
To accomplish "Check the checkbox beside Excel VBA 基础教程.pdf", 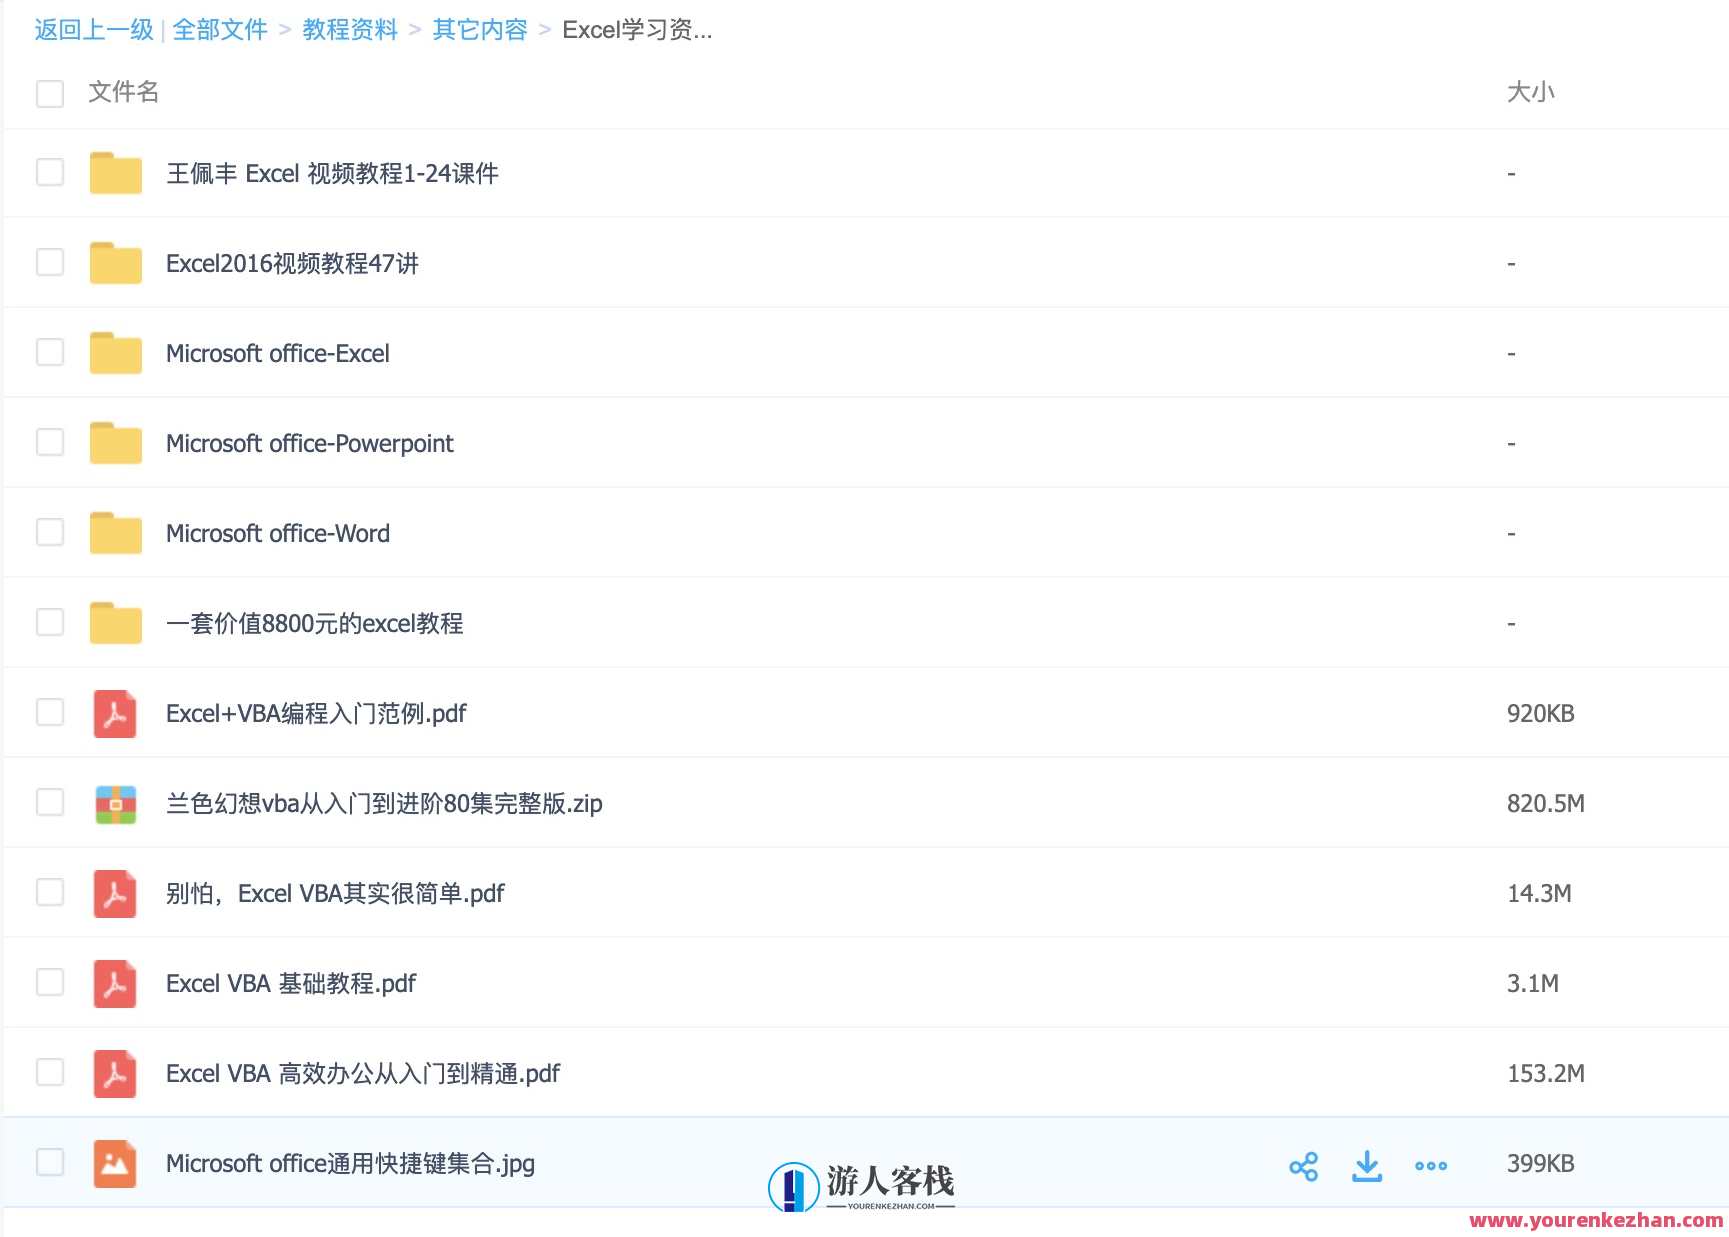I will 49,983.
